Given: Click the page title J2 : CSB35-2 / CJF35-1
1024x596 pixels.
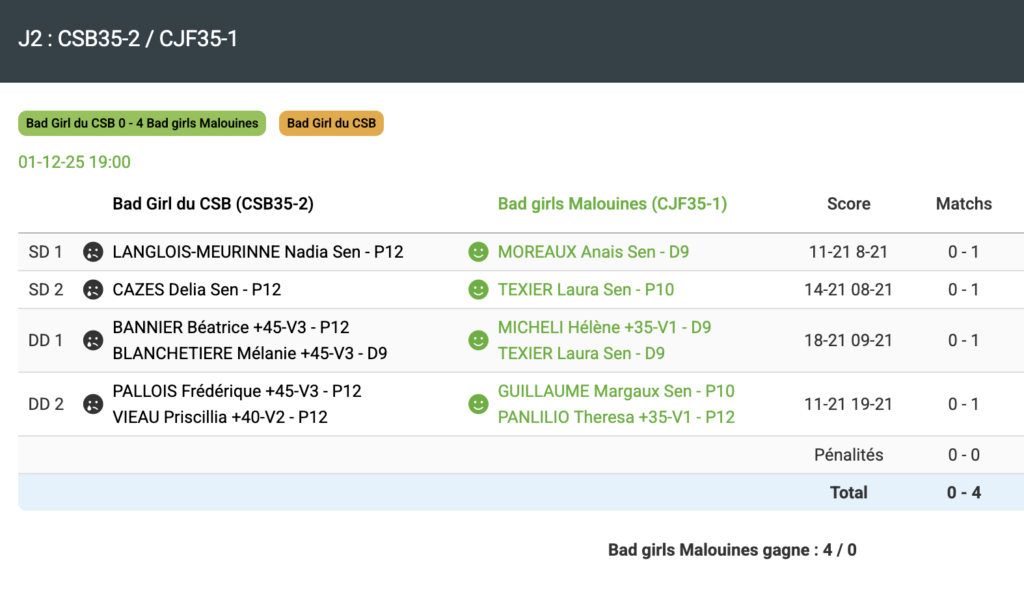Looking at the screenshot, I should coord(128,39).
